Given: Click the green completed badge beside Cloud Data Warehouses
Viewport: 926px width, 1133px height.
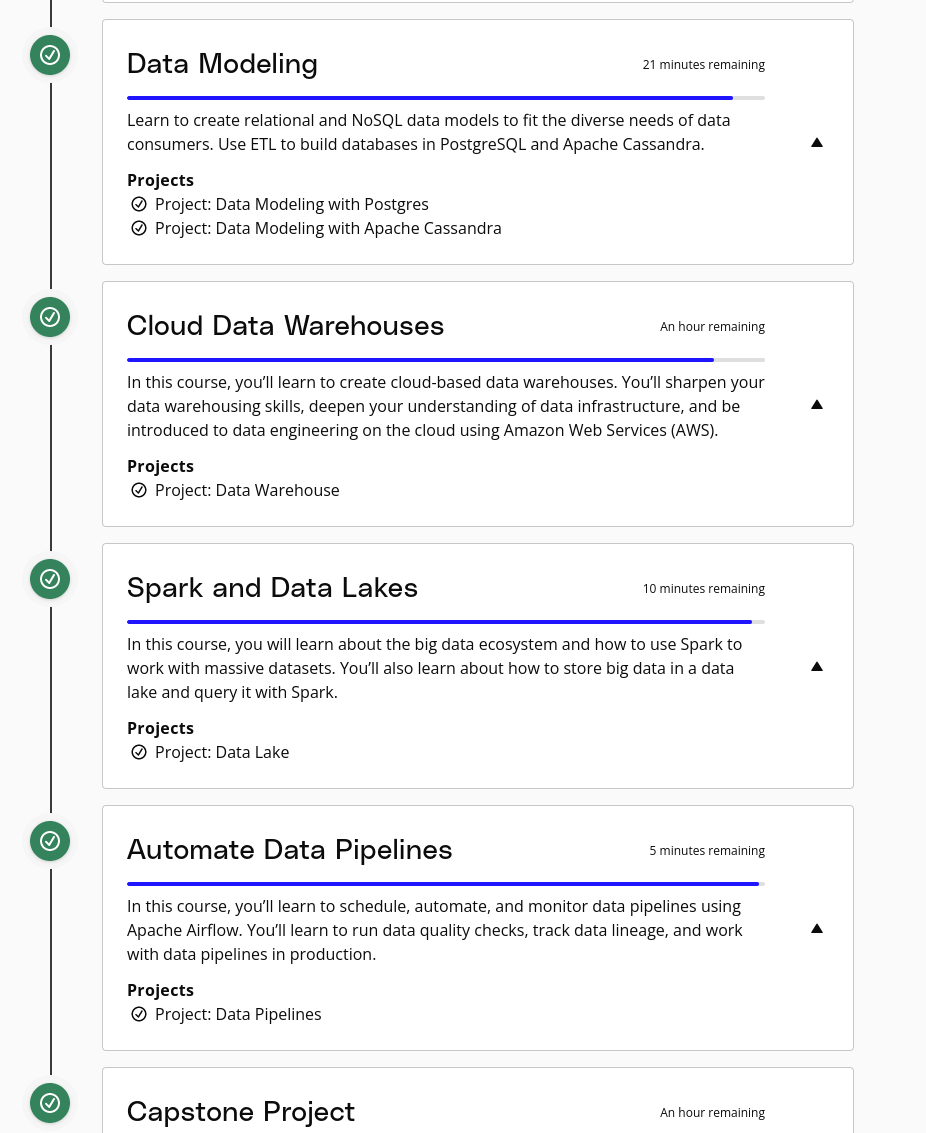Looking at the screenshot, I should 50,317.
